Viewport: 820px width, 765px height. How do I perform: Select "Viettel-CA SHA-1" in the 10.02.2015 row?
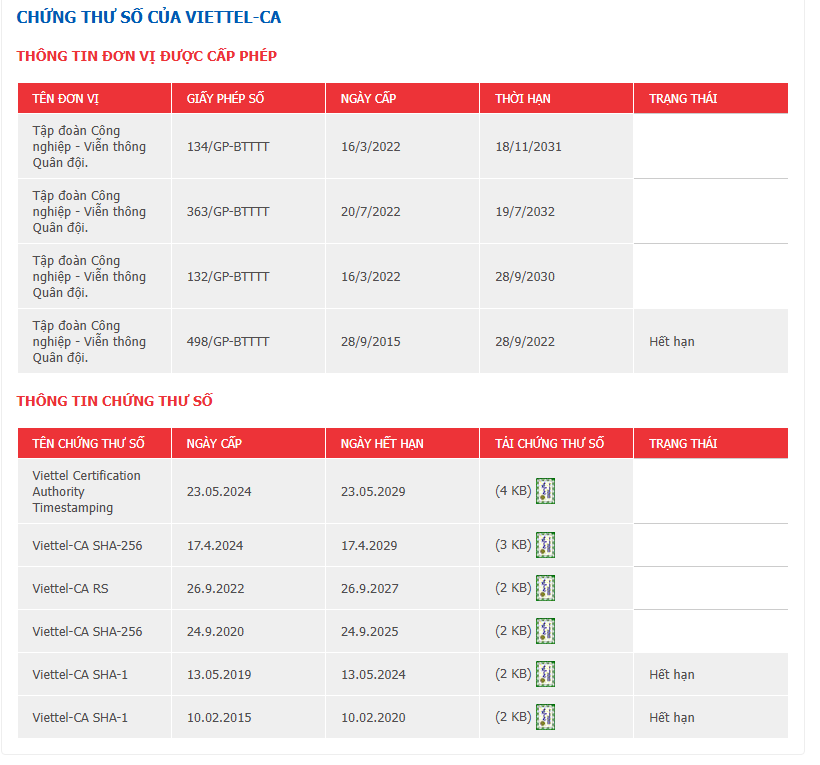point(80,717)
